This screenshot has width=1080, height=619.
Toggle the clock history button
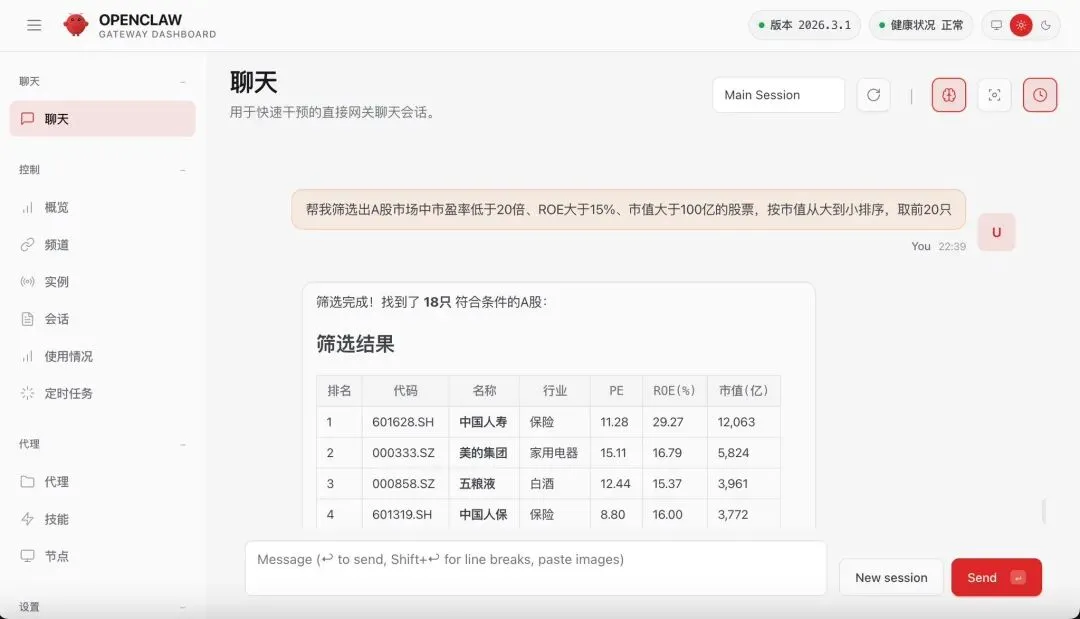(1039, 95)
